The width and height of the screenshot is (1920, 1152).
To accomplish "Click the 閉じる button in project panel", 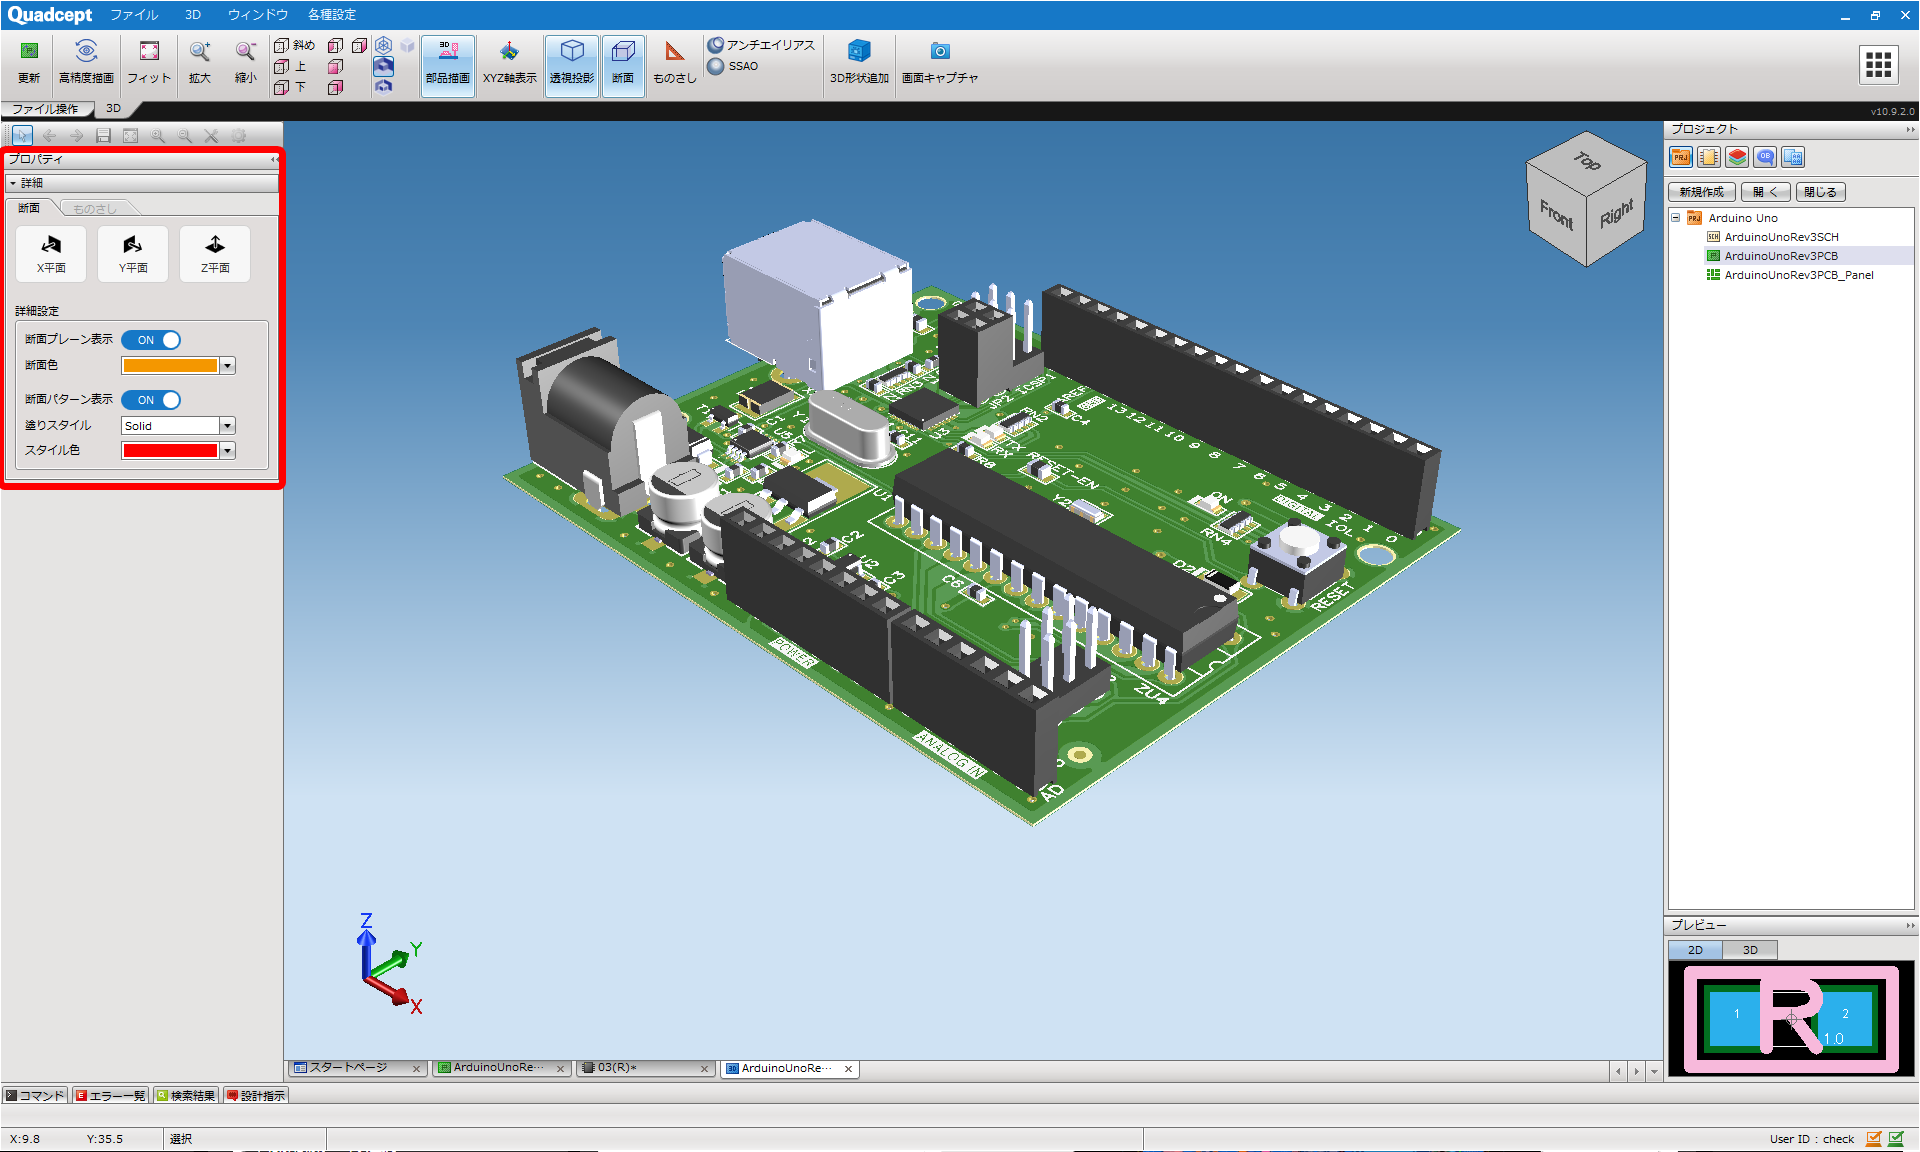I will [x=1821, y=192].
